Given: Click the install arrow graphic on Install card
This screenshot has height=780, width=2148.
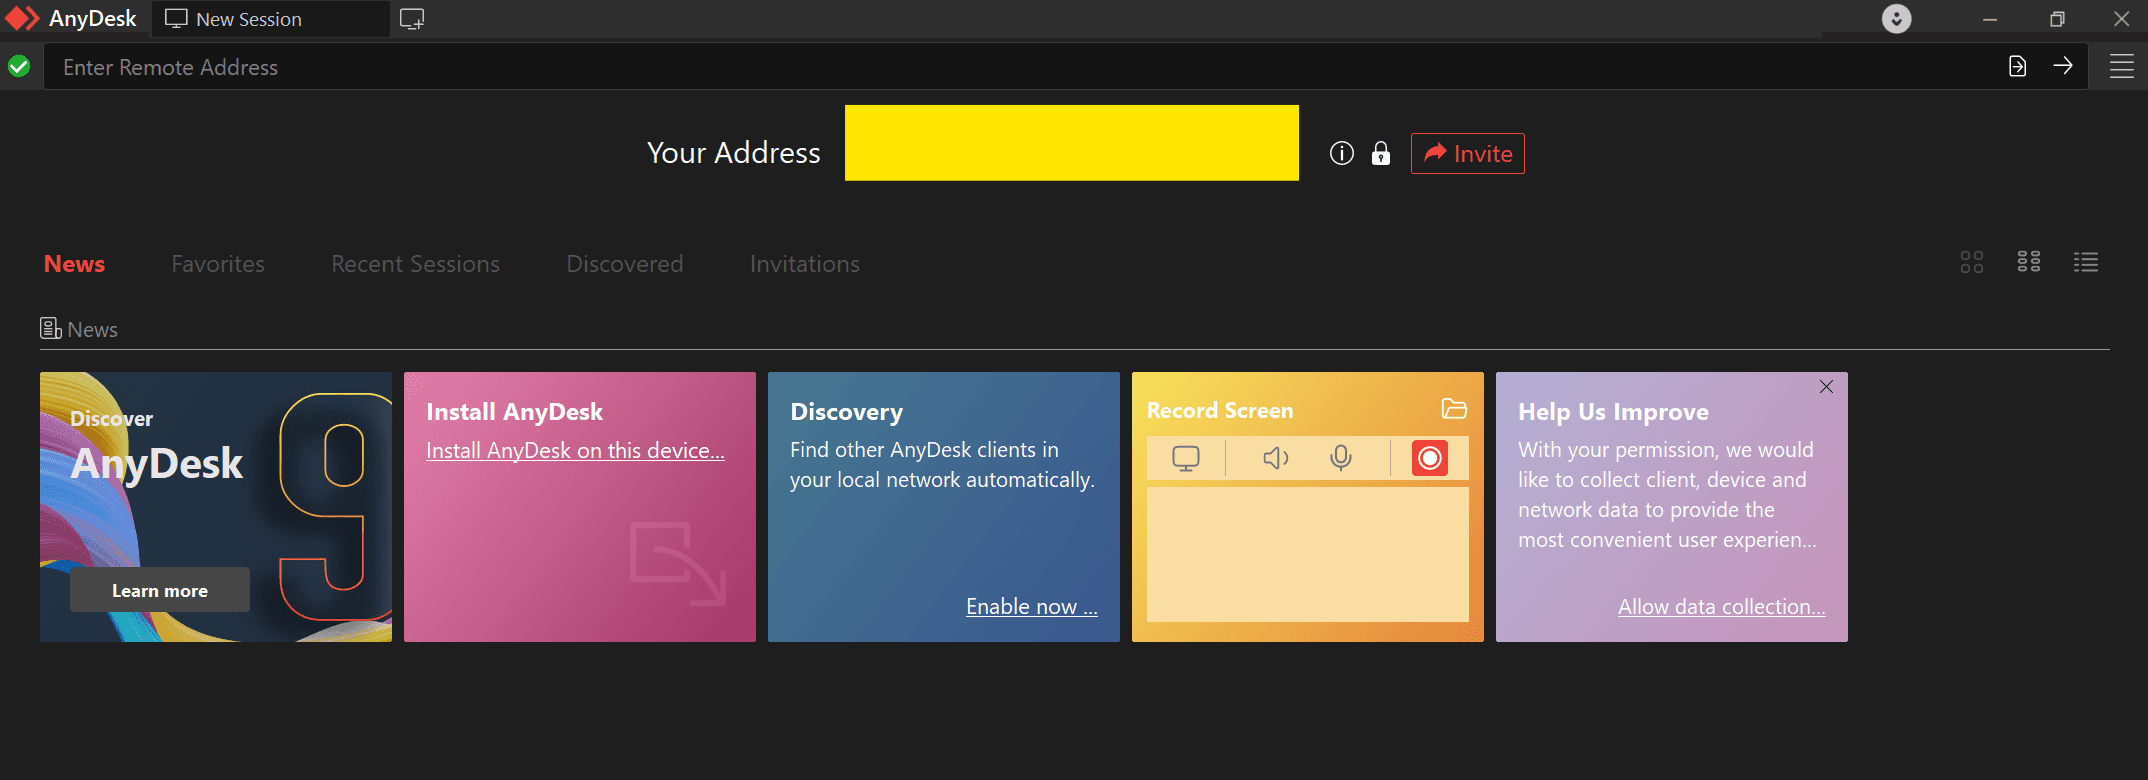Looking at the screenshot, I should pos(678,564).
